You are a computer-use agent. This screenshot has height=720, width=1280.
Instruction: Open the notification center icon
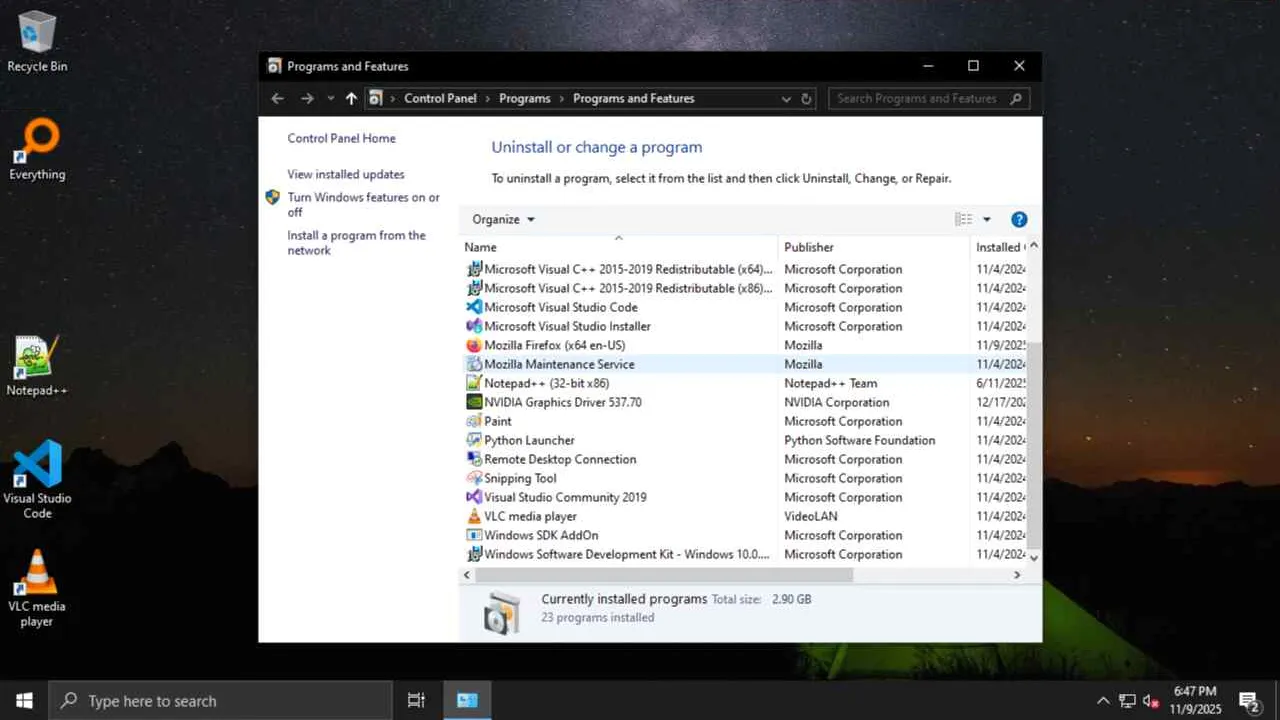(1248, 700)
